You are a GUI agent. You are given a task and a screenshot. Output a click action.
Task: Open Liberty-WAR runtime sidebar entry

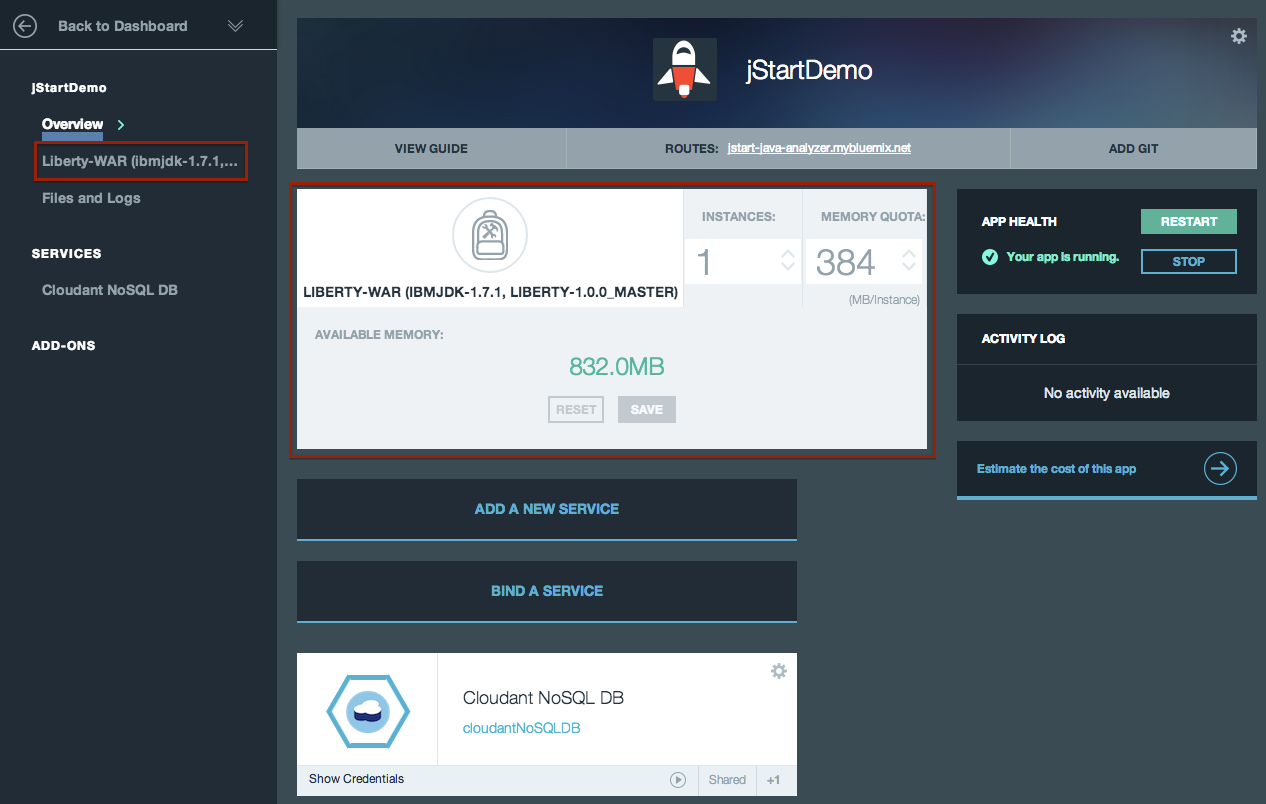click(x=140, y=161)
